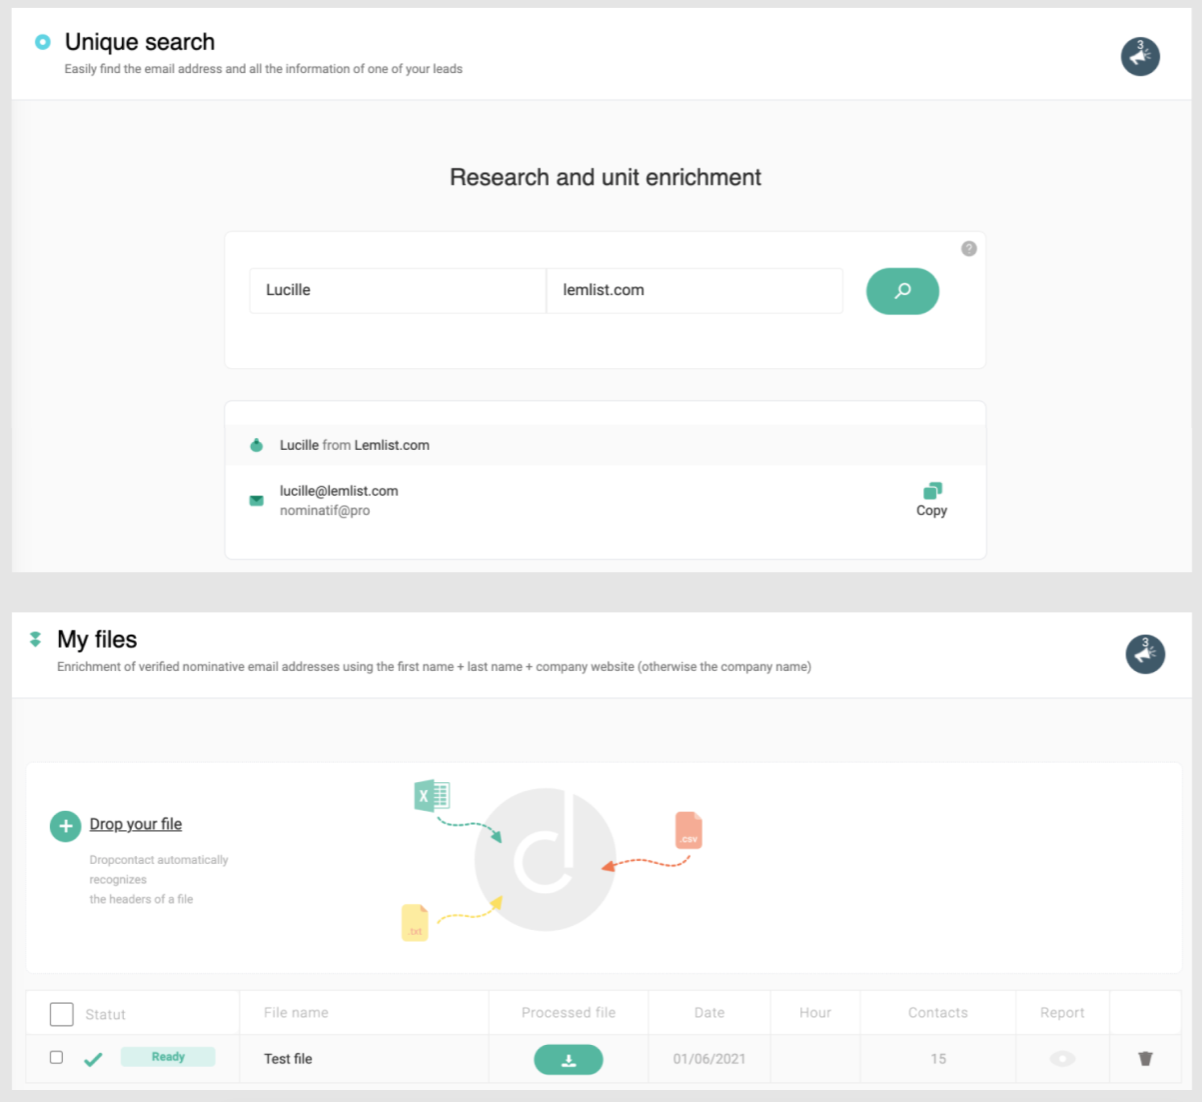Click the magnifier search button
The image size is (1202, 1102).
902,291
